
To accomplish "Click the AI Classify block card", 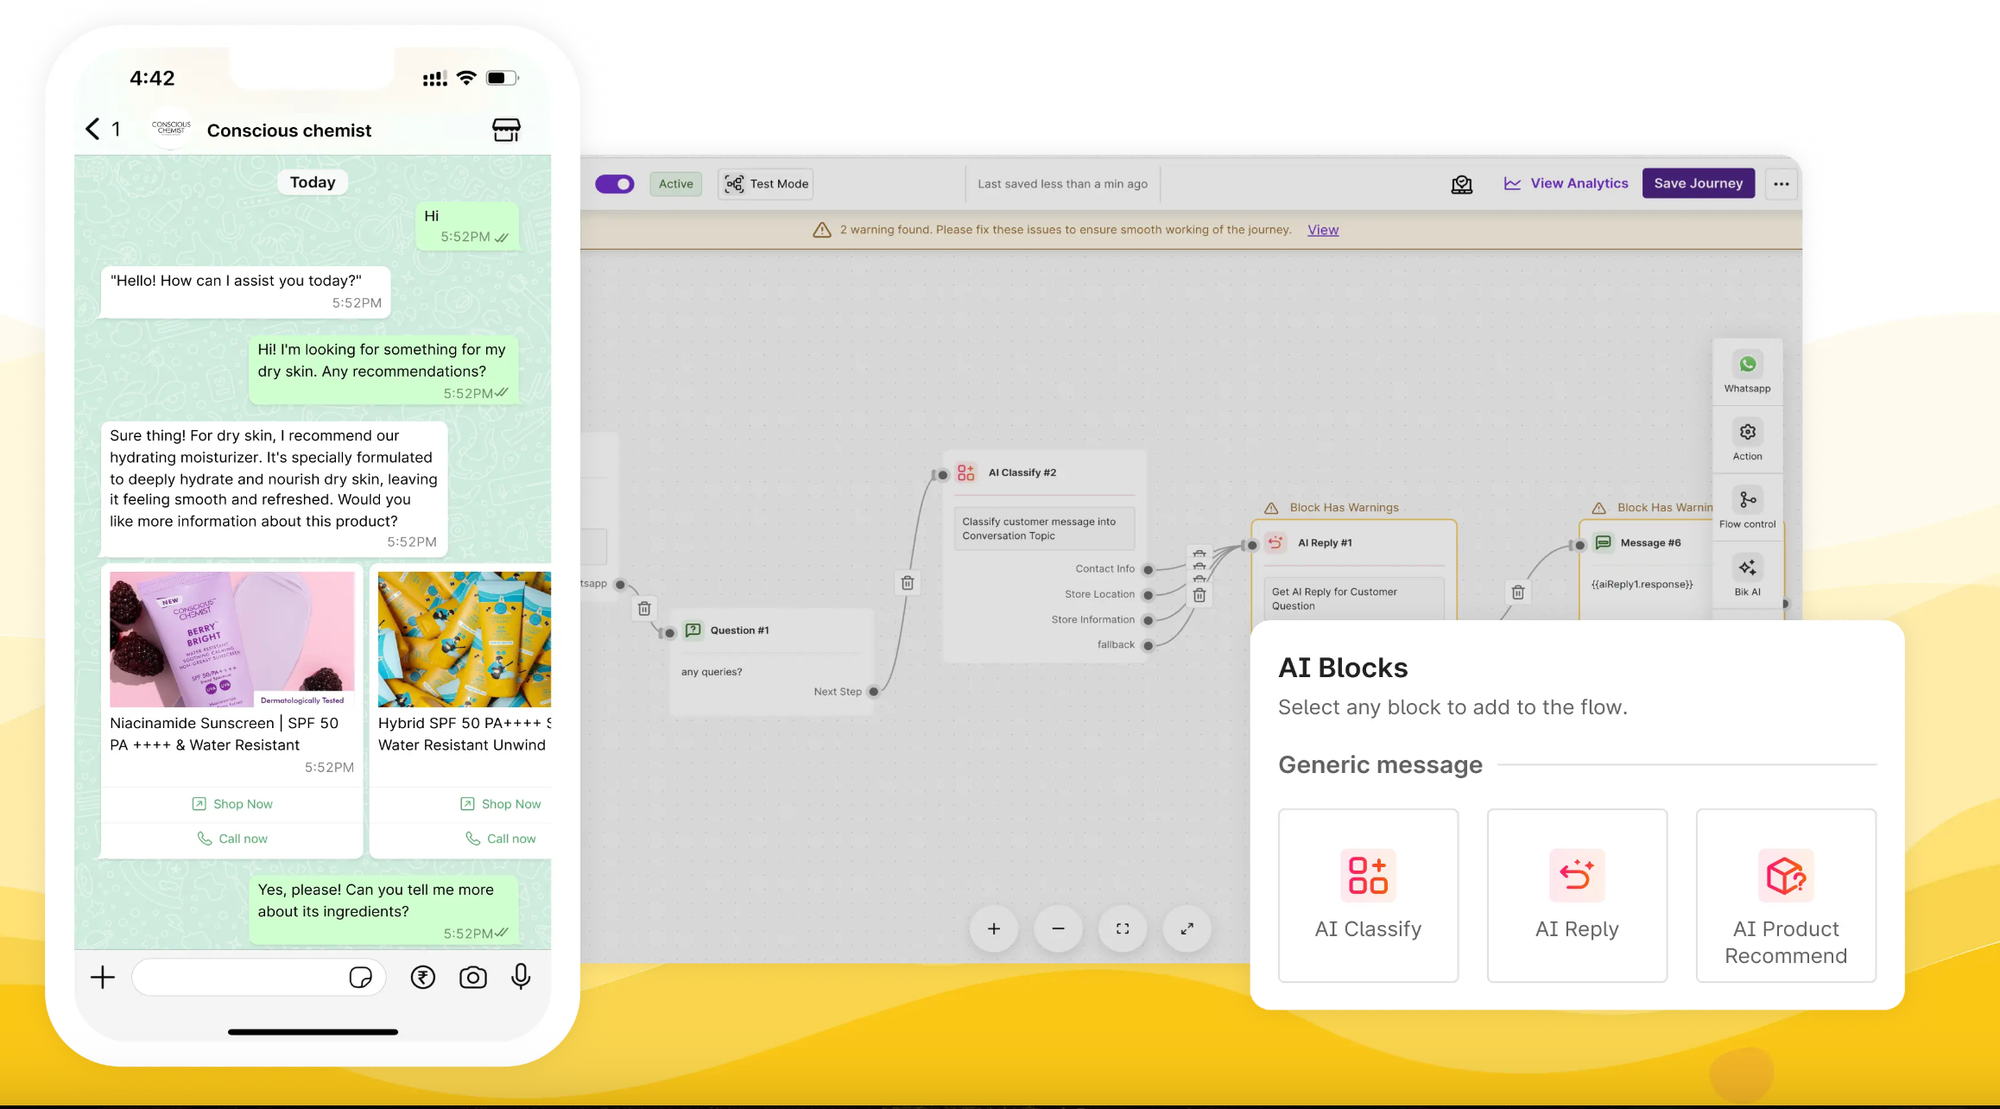I will tap(1367, 895).
